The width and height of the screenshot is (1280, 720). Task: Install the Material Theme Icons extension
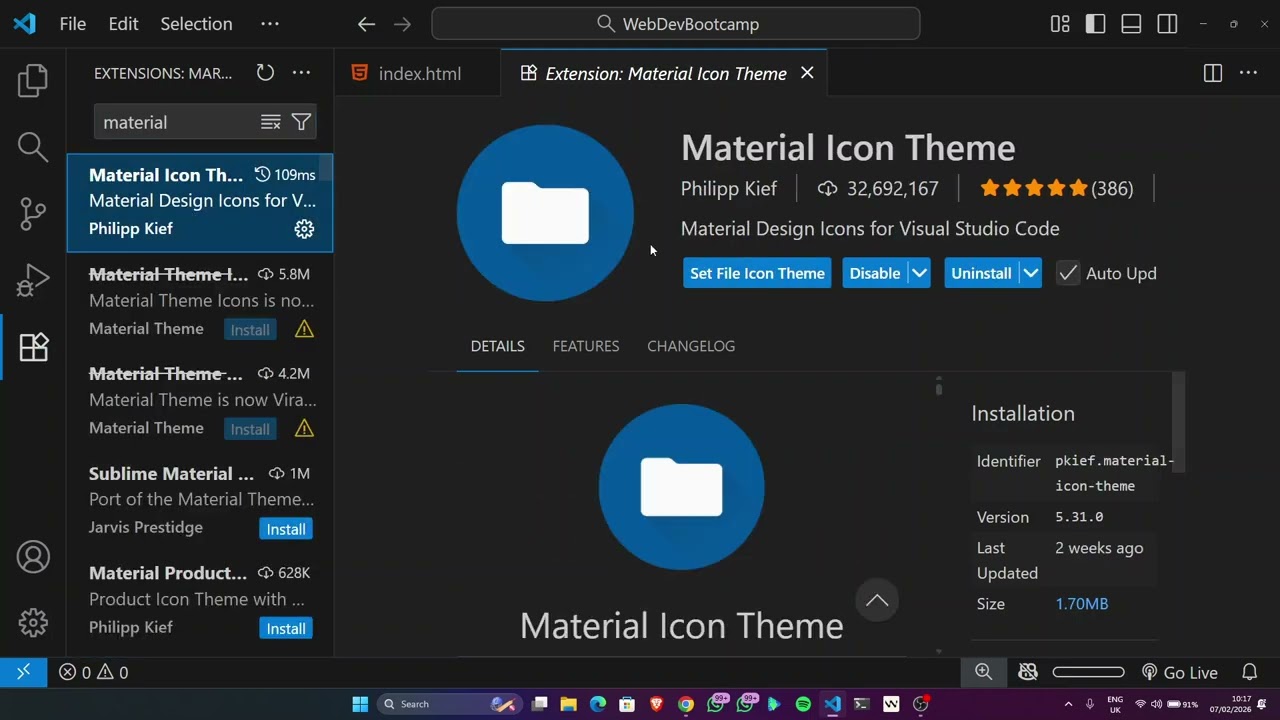[250, 330]
